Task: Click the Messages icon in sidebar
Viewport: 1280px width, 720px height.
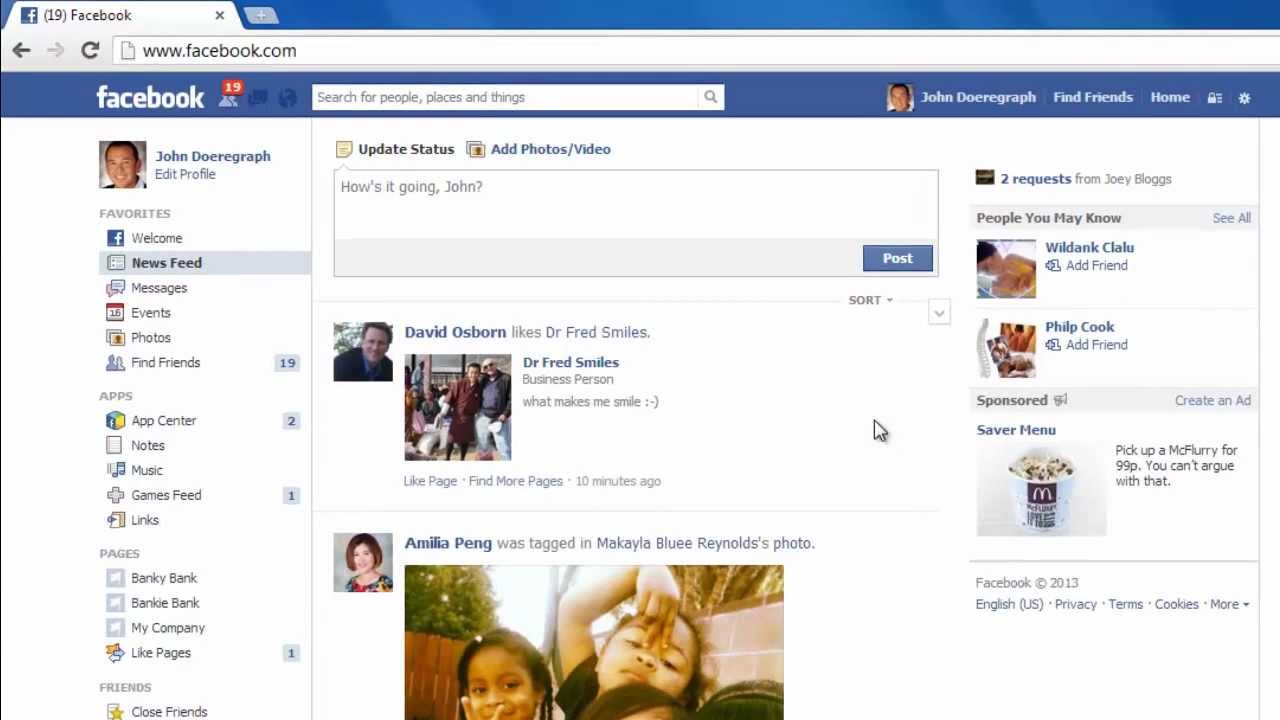Action: [116, 288]
